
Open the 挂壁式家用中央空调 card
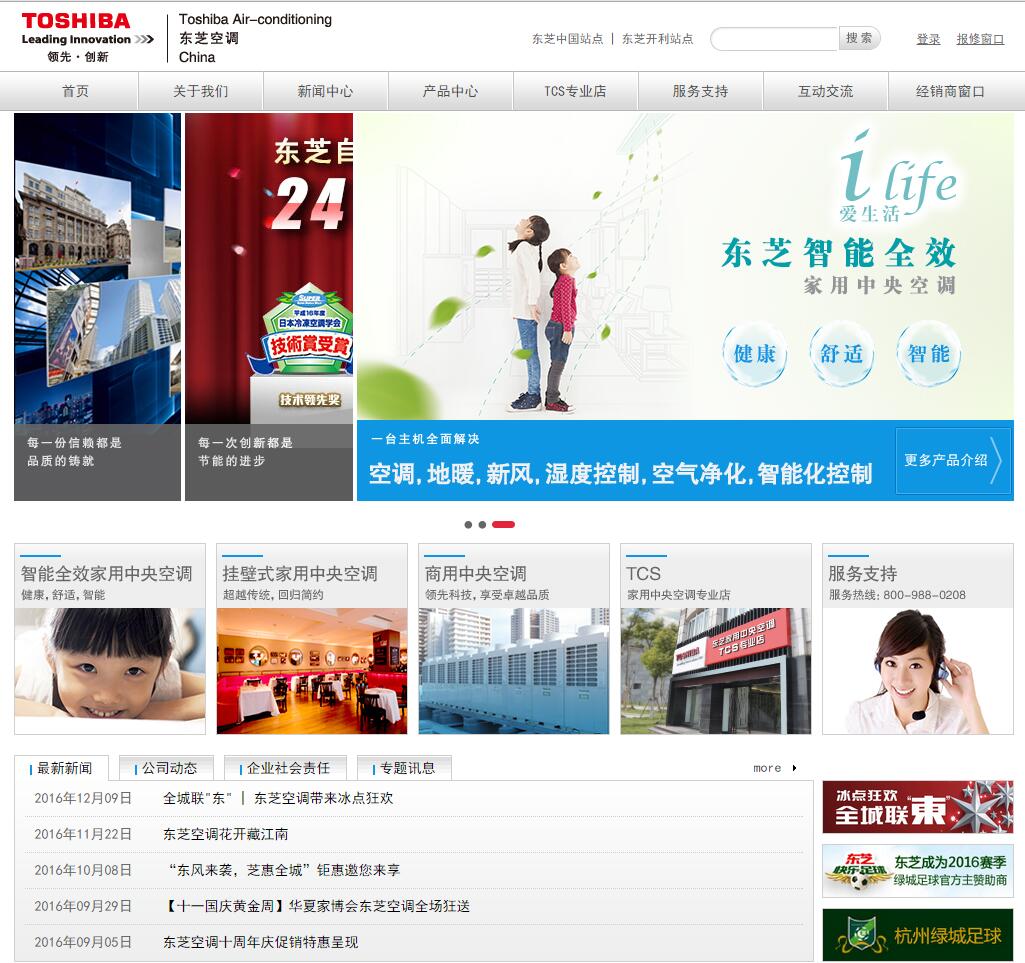[312, 639]
